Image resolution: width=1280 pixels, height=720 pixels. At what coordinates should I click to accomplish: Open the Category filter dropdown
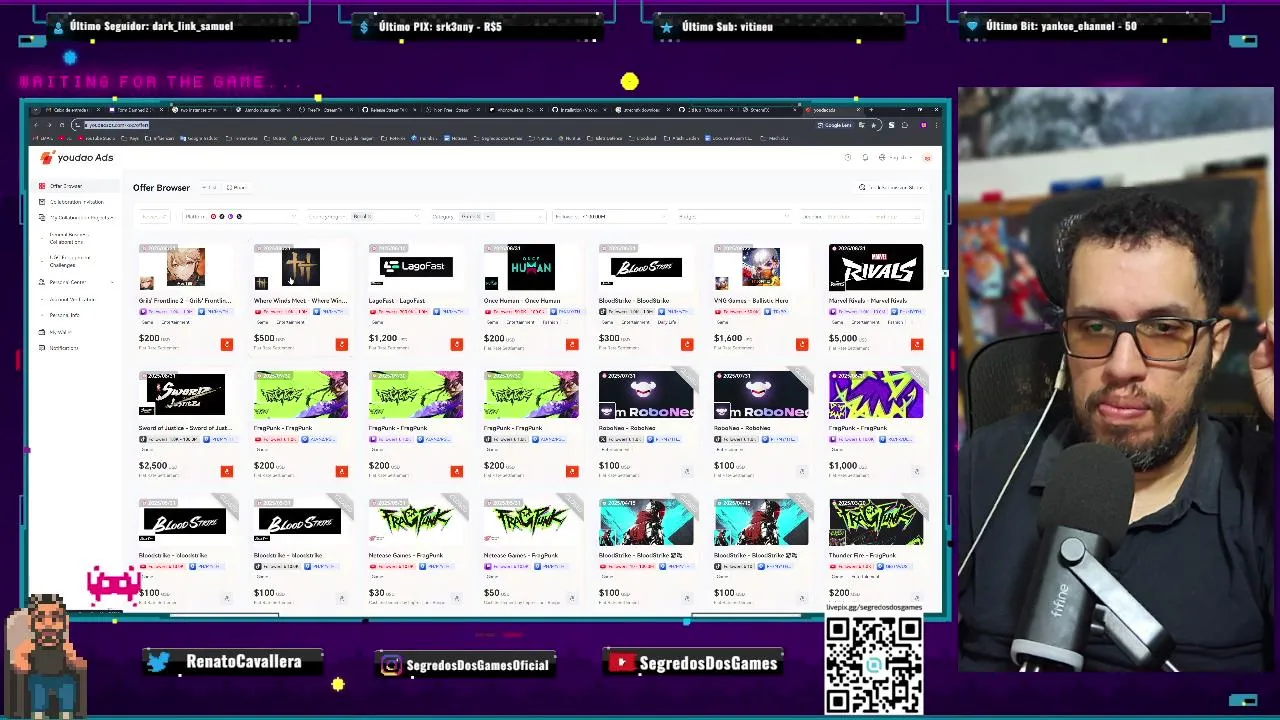coord(488,216)
